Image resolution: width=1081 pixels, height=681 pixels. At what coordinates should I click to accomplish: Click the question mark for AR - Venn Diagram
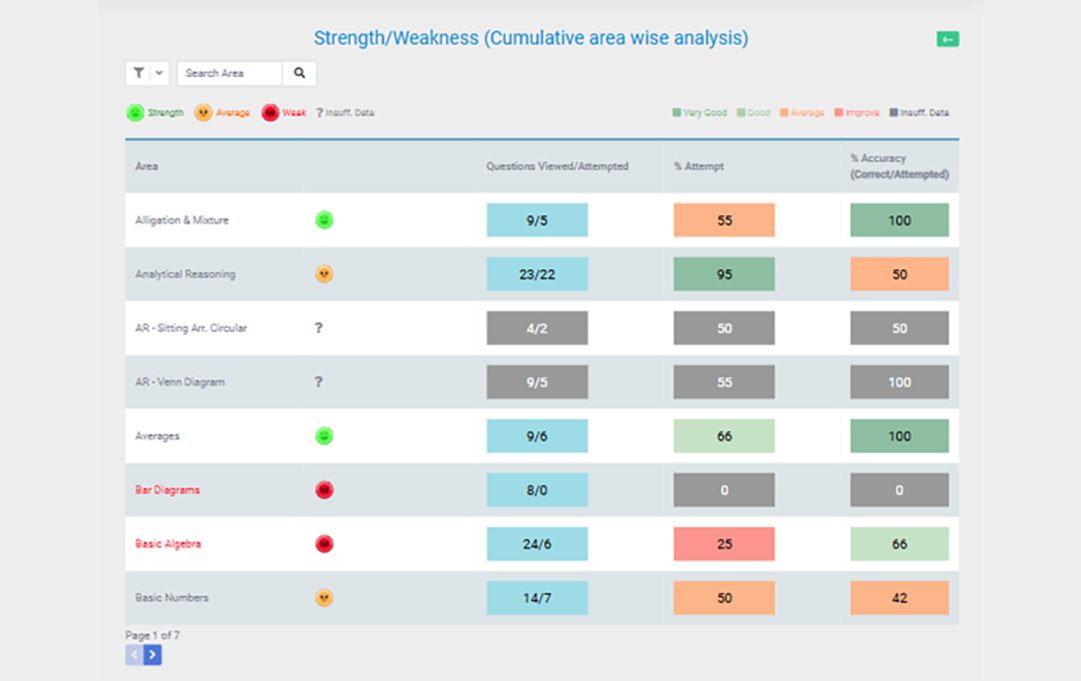coord(319,382)
